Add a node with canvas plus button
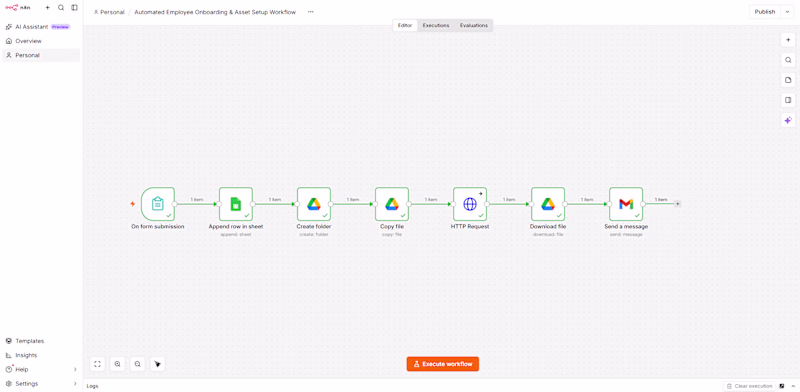 [x=788, y=40]
